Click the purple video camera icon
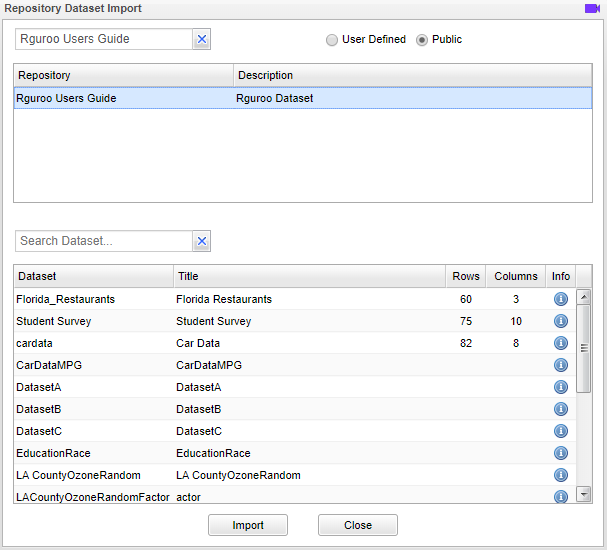The image size is (607, 550). point(591,8)
